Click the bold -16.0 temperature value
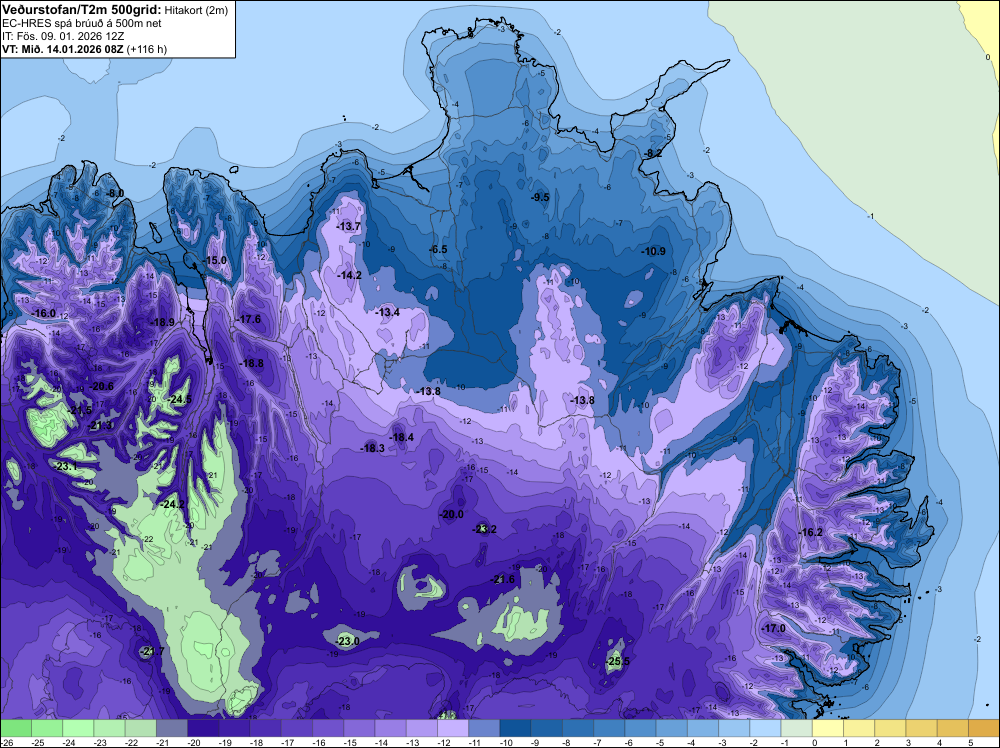Screen dimensions: 1000x748 tap(44, 313)
